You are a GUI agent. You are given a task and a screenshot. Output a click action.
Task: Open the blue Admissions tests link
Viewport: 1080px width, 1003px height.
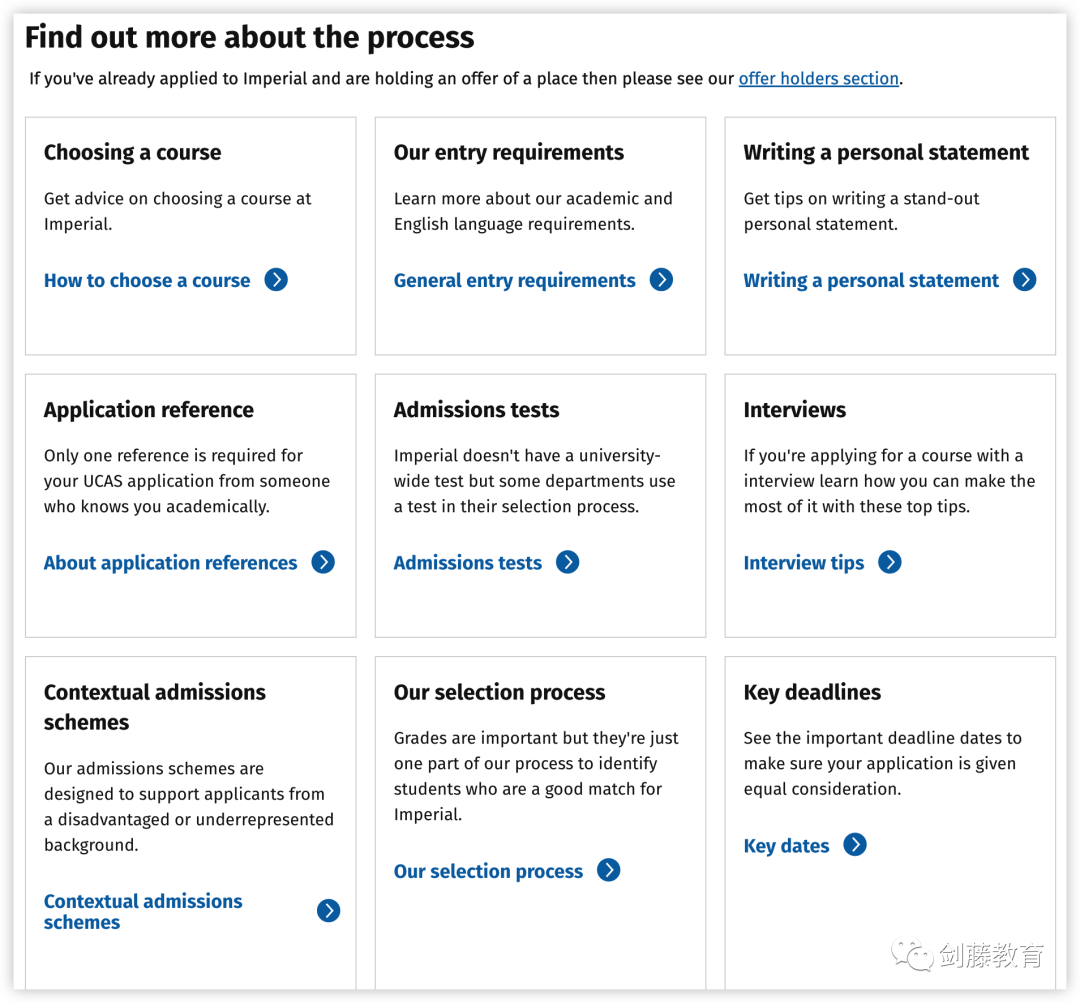(468, 563)
